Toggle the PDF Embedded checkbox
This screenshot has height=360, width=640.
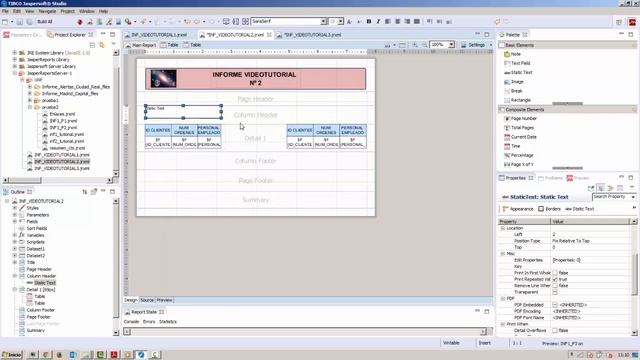click(555, 305)
